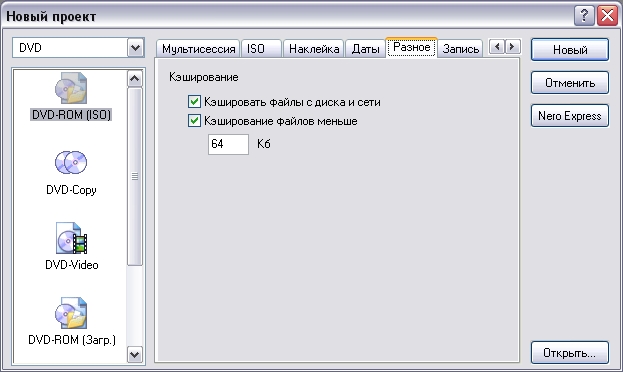Go to the Наклейка tab
This screenshot has height=372, width=623.
pyautogui.click(x=313, y=49)
